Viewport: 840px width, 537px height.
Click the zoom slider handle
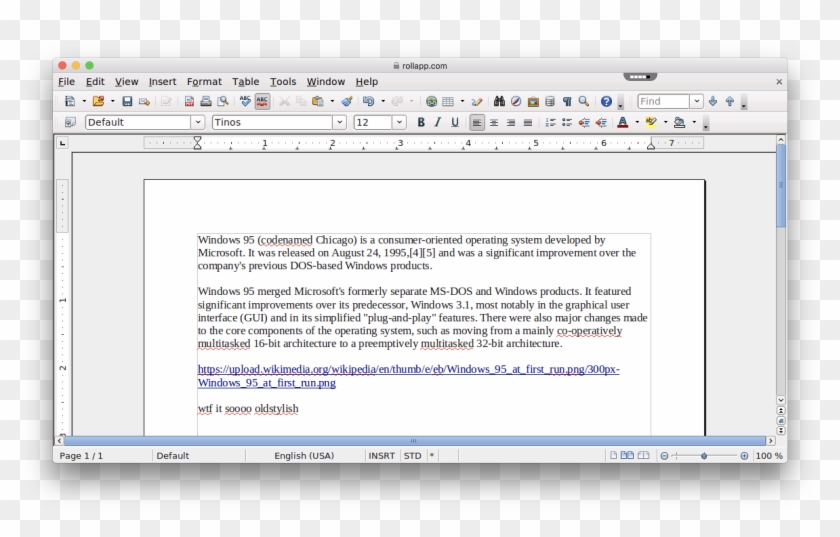tap(704, 456)
